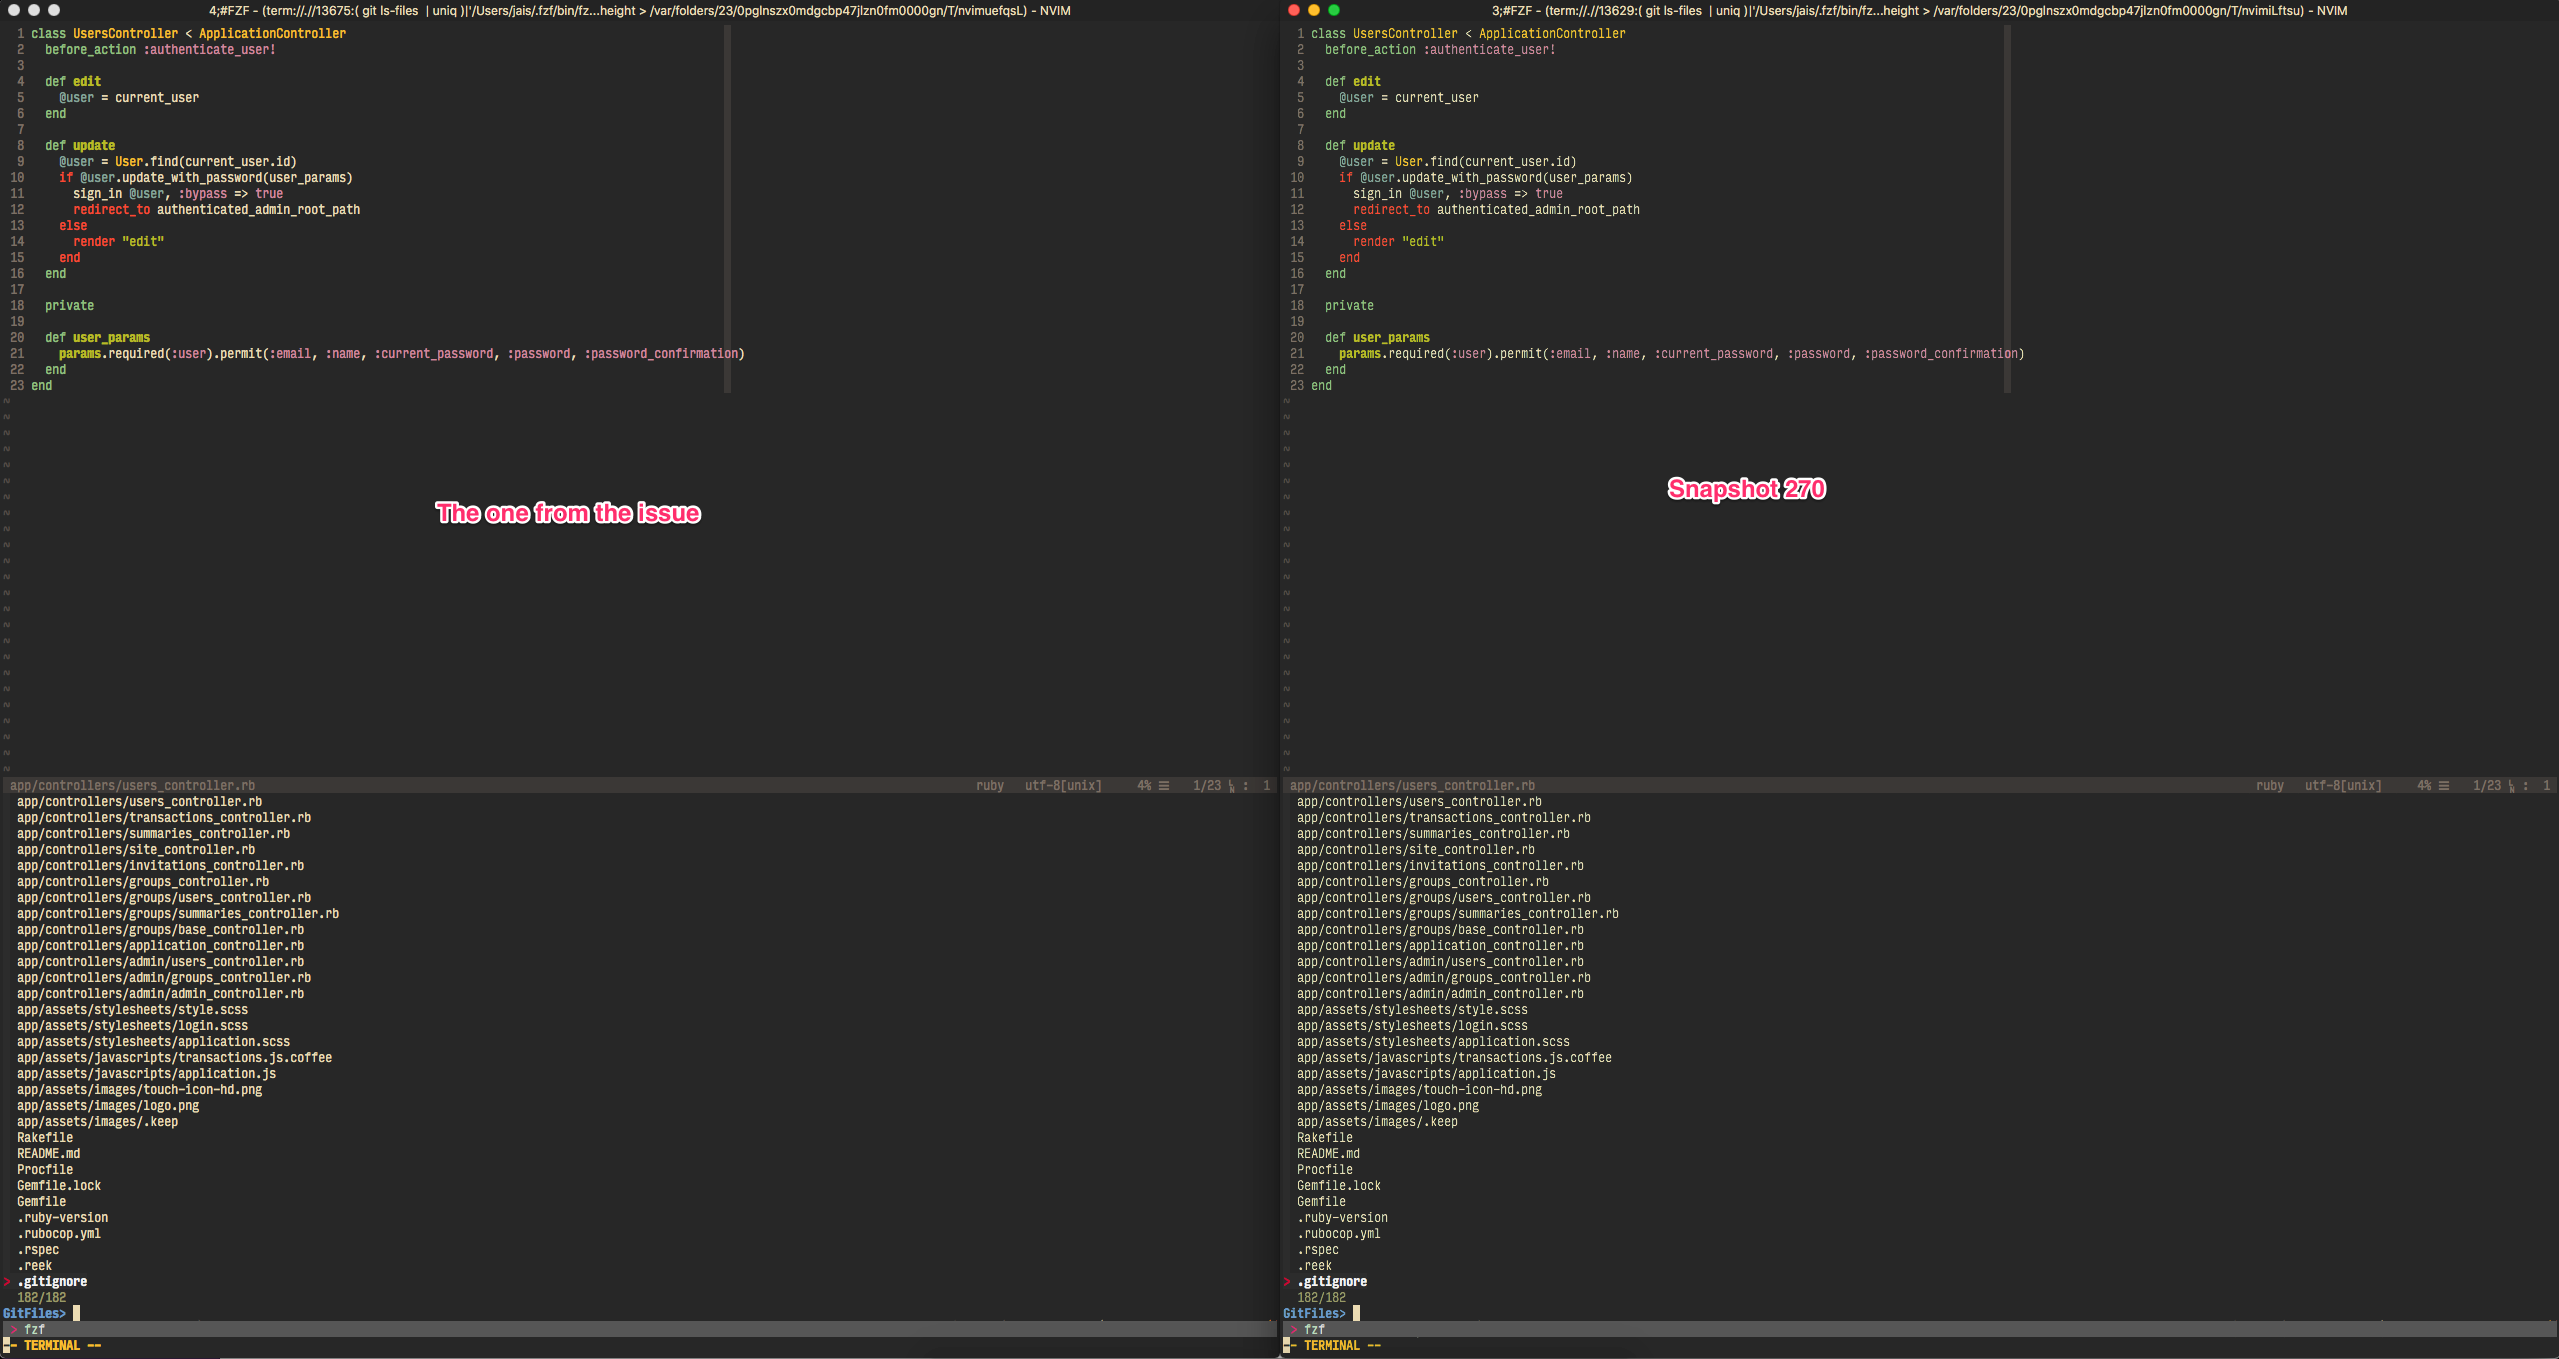Click the 'ruby' filetype in left statusline
The image size is (2559, 1359).
(990, 785)
